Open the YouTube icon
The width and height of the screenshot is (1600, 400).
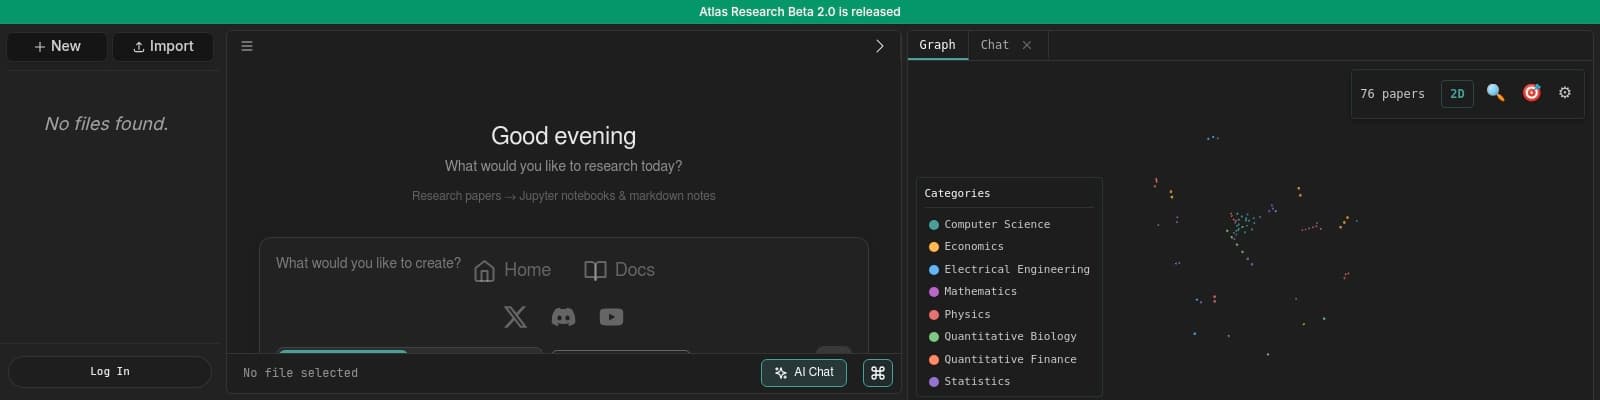pos(611,317)
